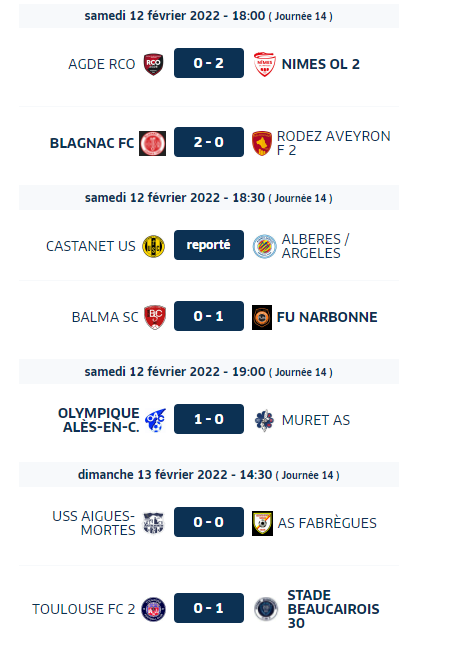Open the Blagnac 2 - 0 score details
The width and height of the screenshot is (450, 656).
[x=209, y=142]
